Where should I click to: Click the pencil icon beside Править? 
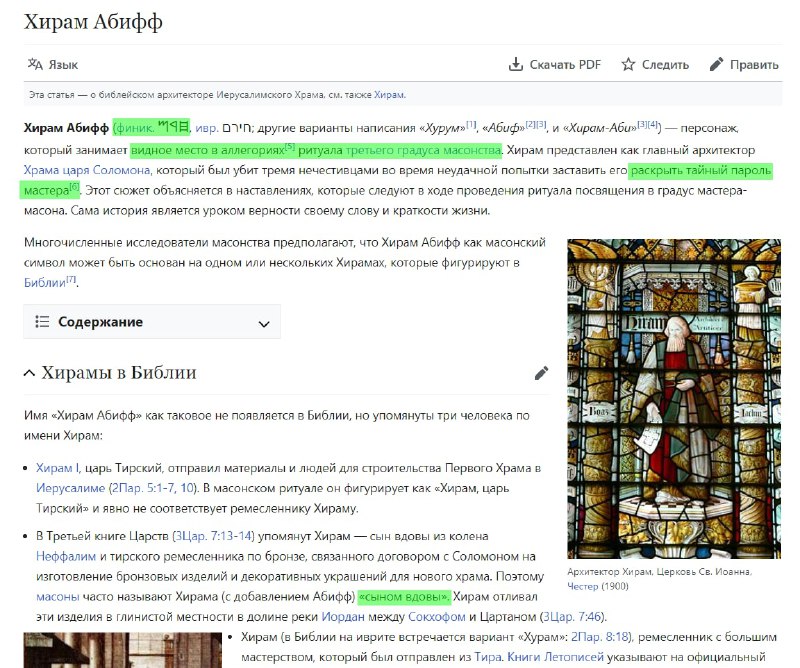(x=716, y=64)
